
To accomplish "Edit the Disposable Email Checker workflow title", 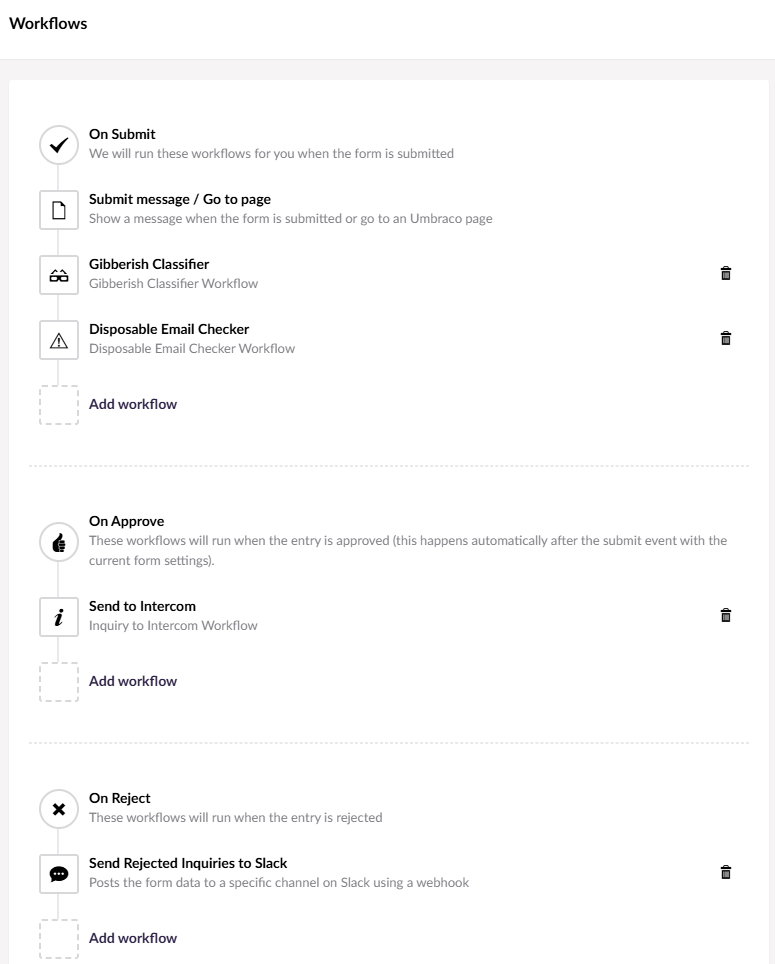I will click(169, 329).
